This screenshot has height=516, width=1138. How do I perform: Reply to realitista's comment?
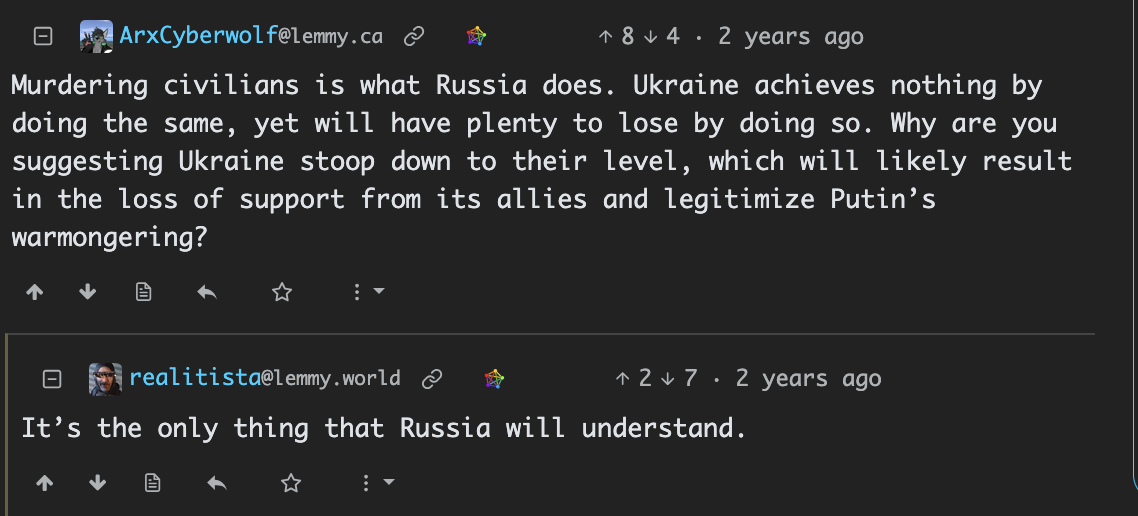click(216, 483)
